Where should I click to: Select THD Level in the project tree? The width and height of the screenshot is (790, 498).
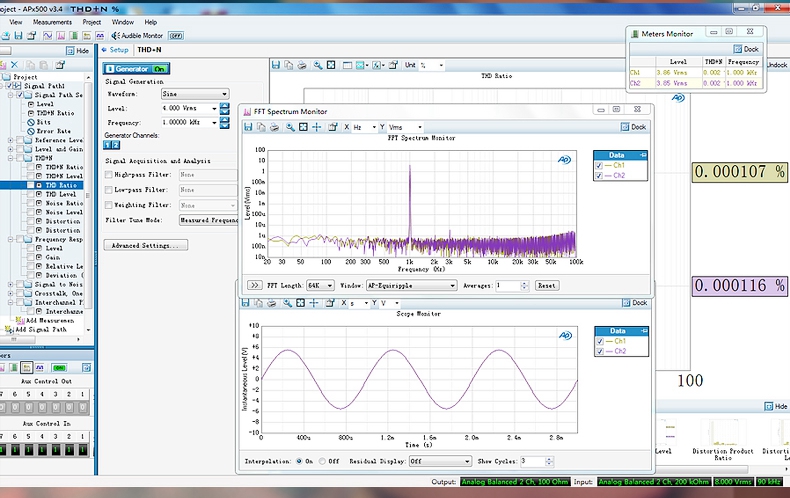(59, 194)
